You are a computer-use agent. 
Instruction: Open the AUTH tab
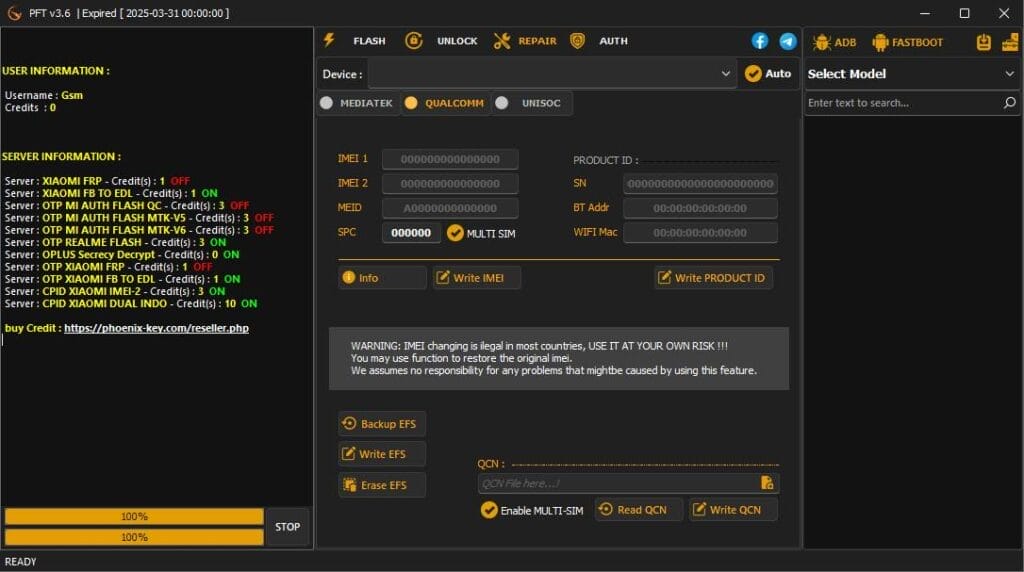613,41
